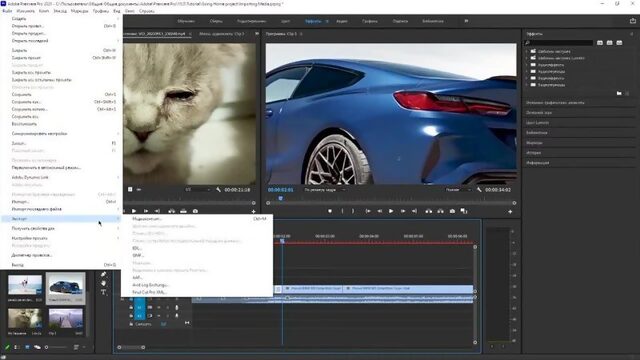The width and height of the screenshot is (640, 360).
Task: Expand the Видеопереходы folder in Effects
Action: pyautogui.click(x=527, y=85)
